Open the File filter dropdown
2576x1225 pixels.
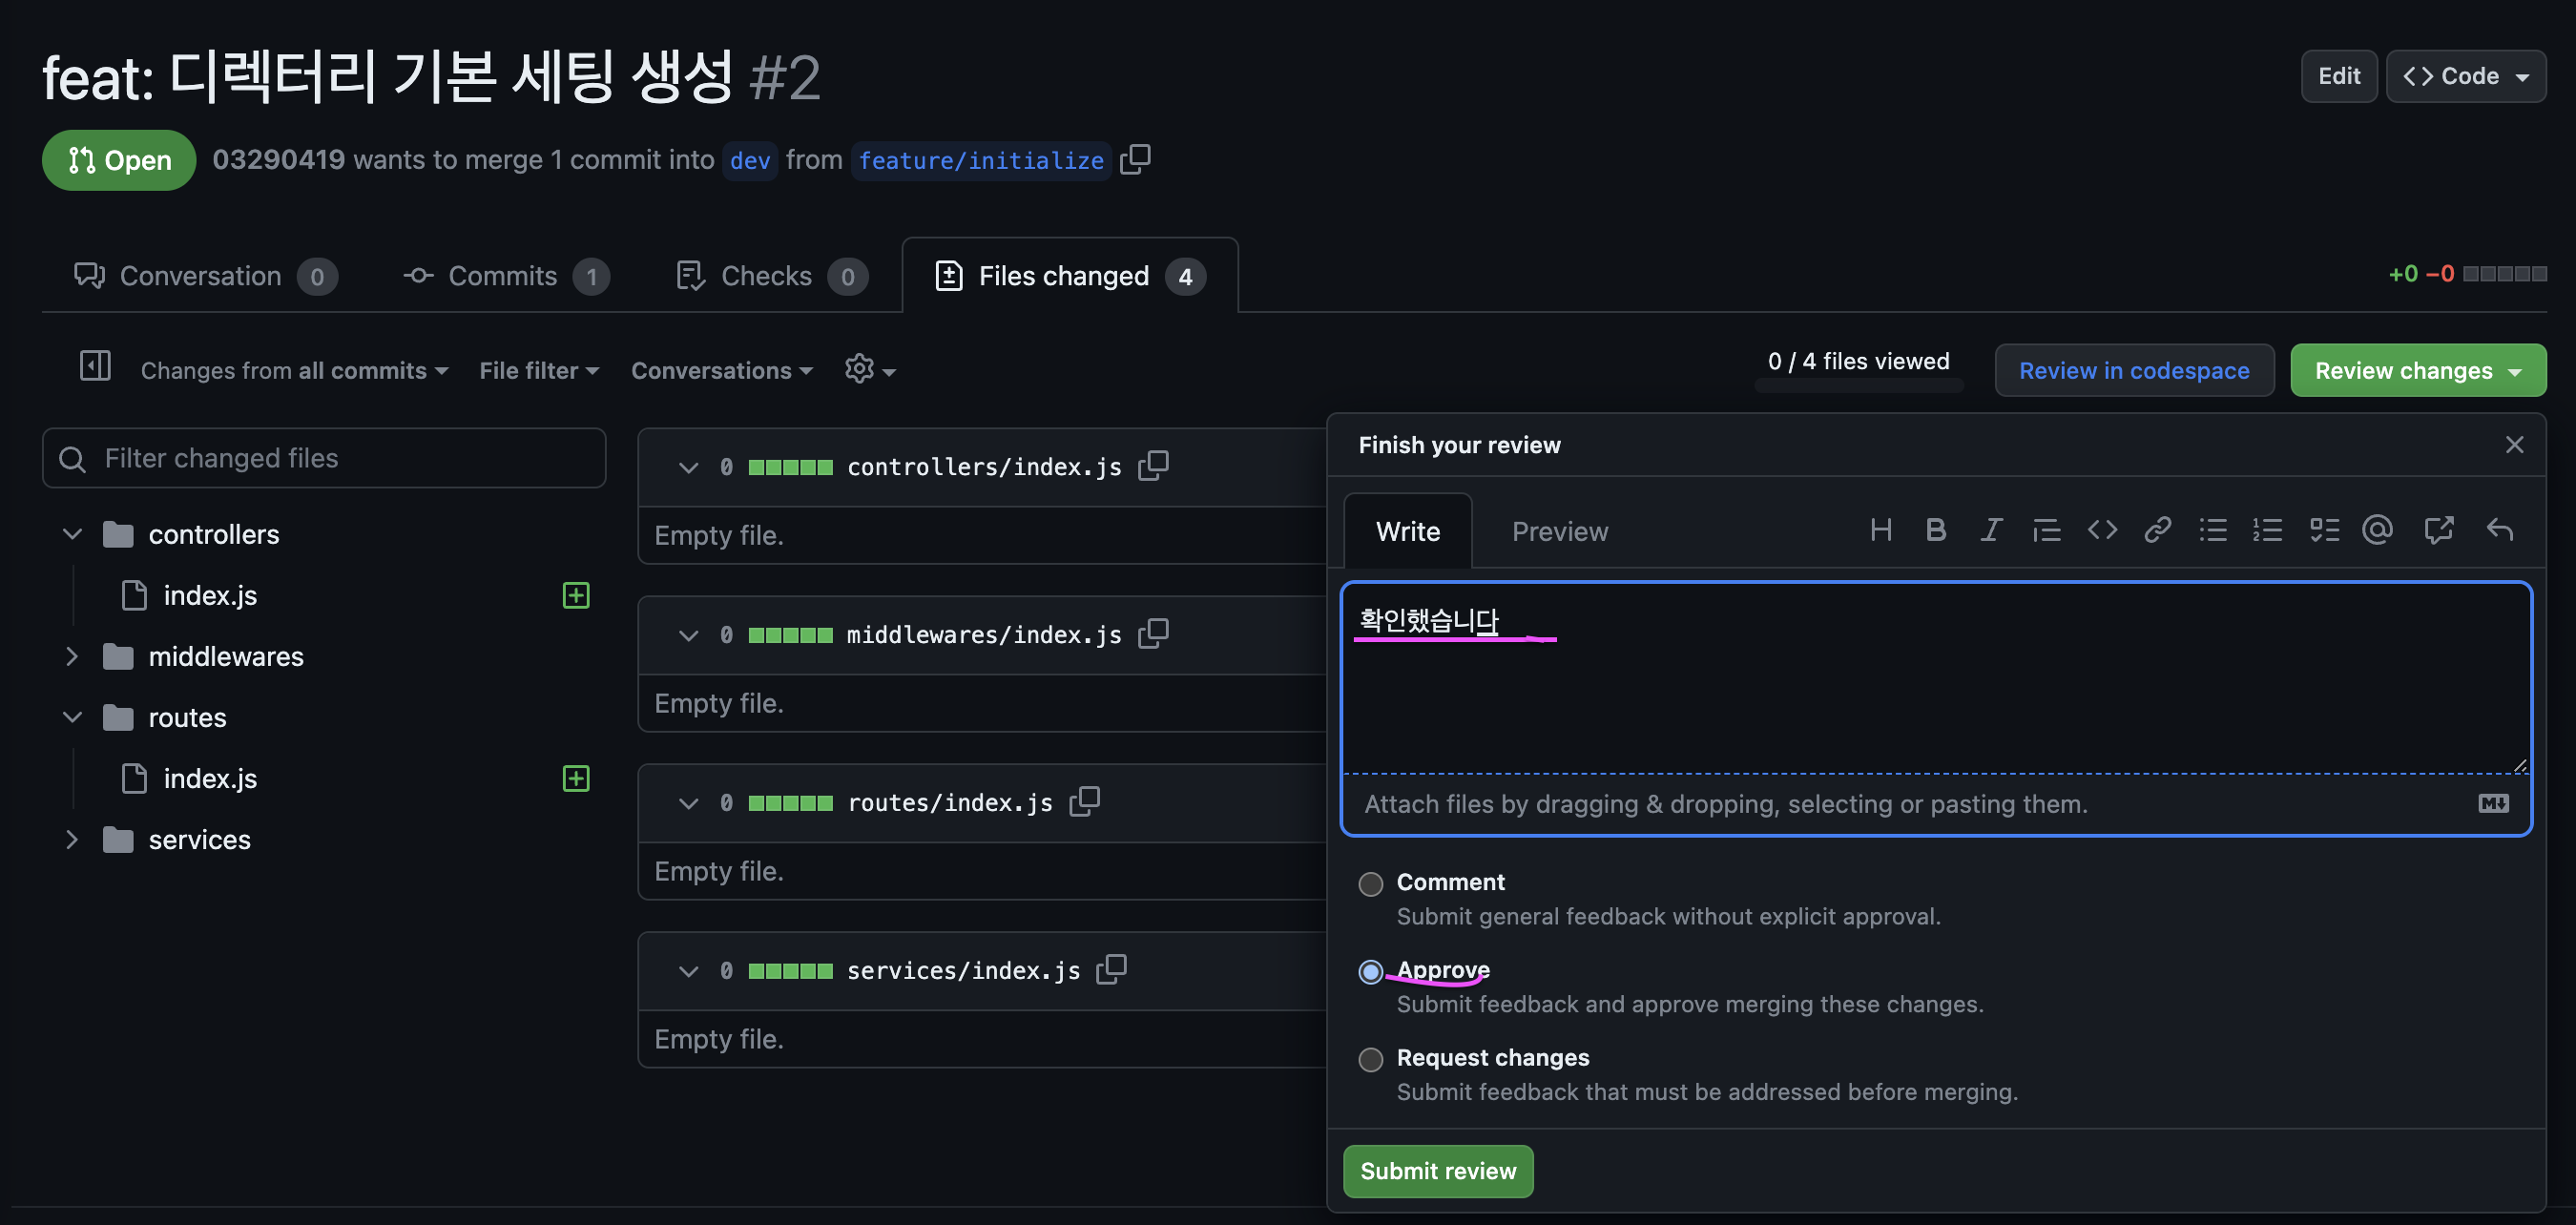[539, 370]
